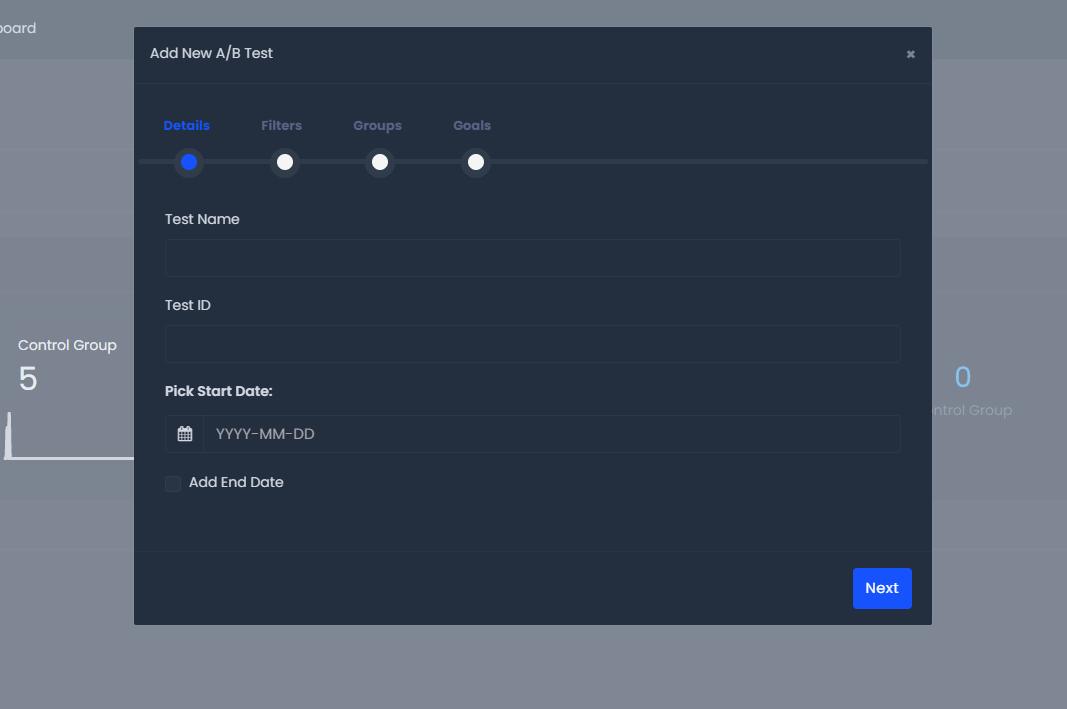Switch to the Filters step label
Image resolution: width=1067 pixels, height=709 pixels.
coord(281,125)
